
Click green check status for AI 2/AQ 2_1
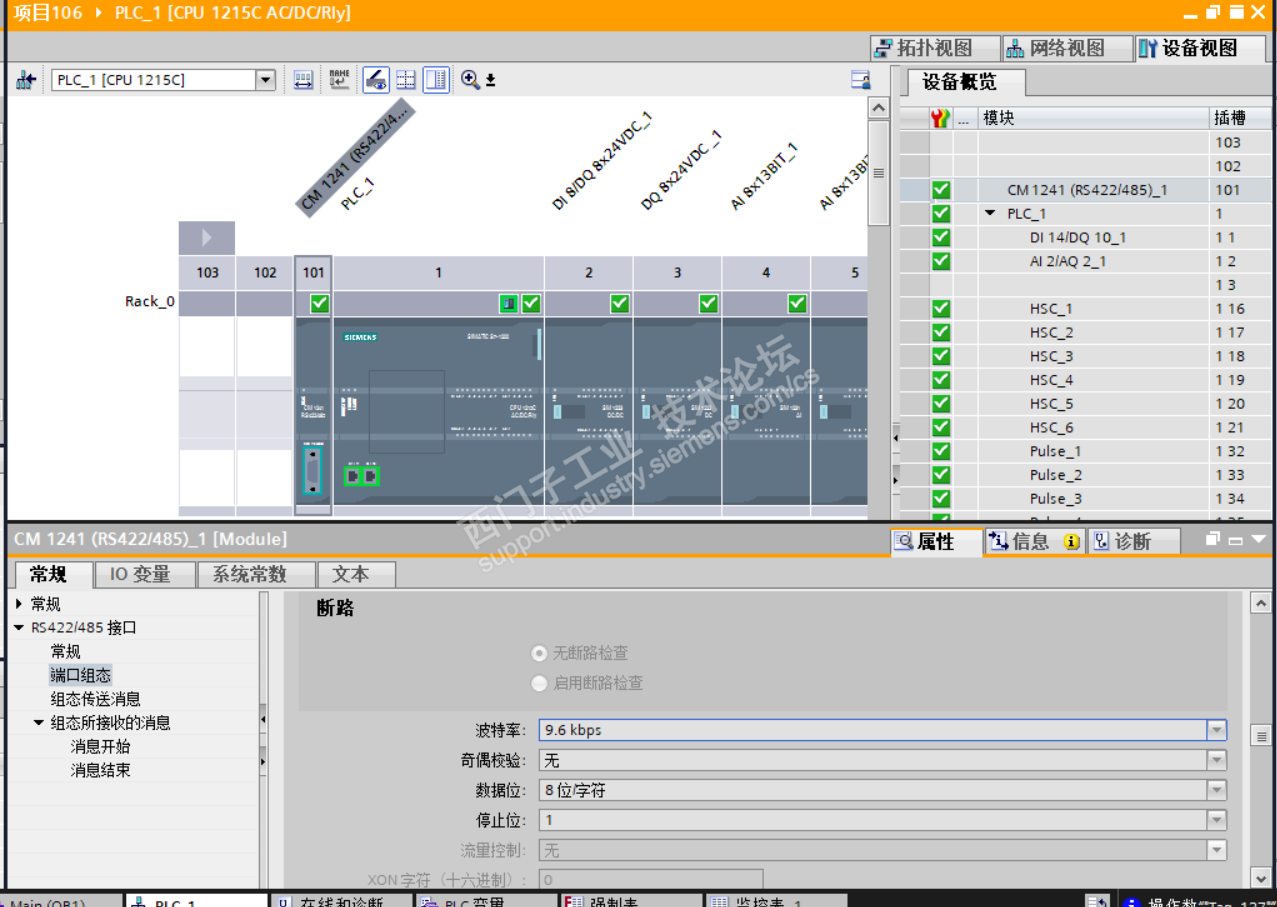click(x=941, y=261)
